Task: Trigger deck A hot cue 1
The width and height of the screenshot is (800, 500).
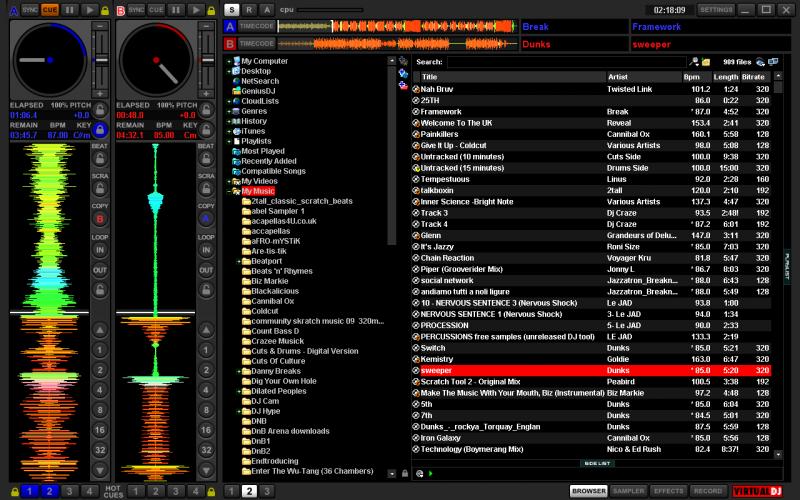Action: point(30,491)
